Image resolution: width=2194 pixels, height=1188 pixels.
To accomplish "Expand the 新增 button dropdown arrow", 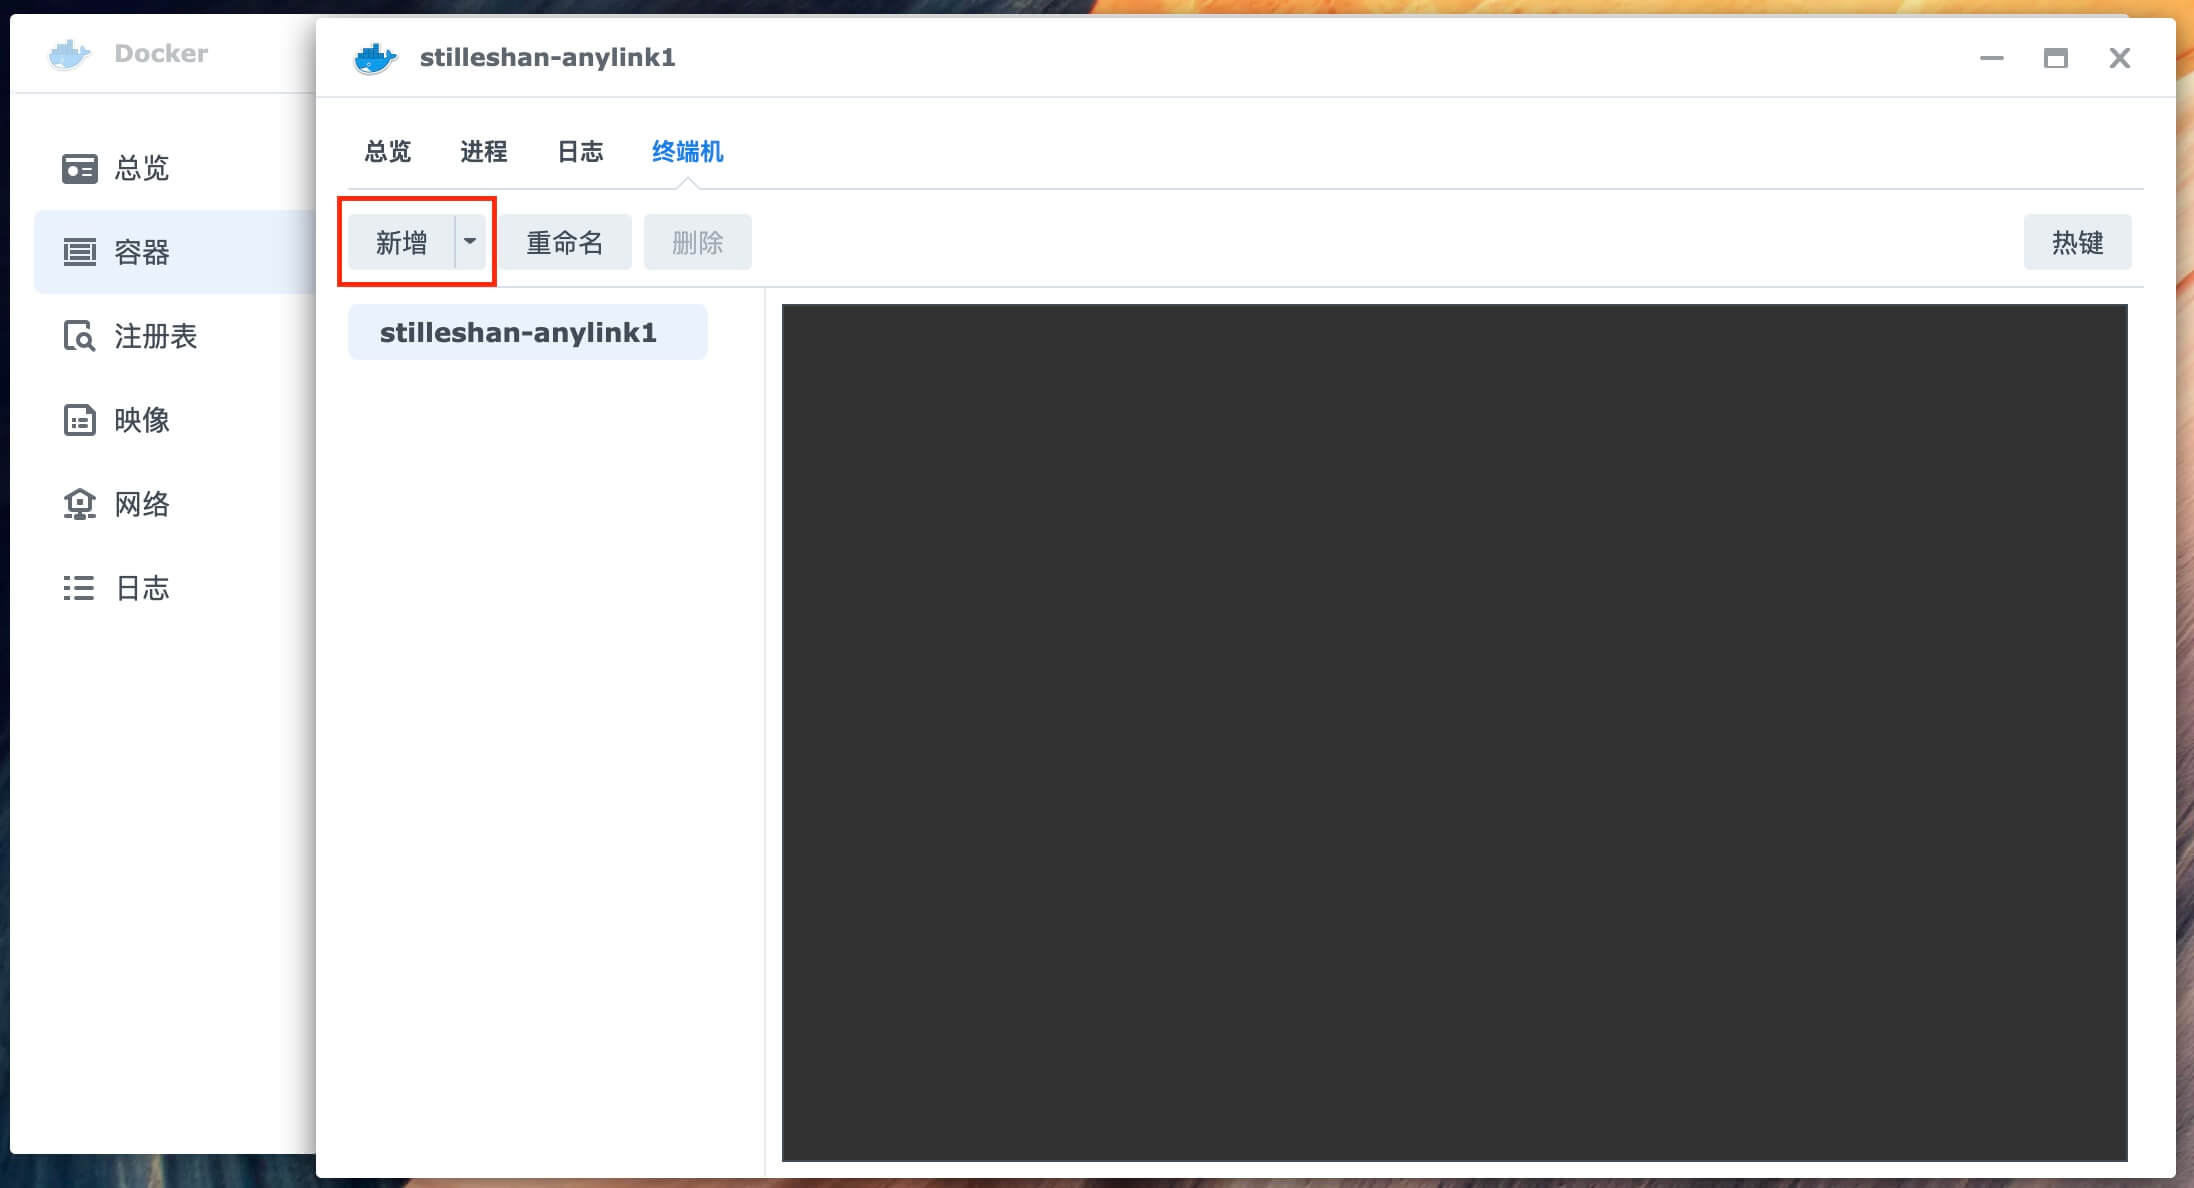I will tap(470, 242).
